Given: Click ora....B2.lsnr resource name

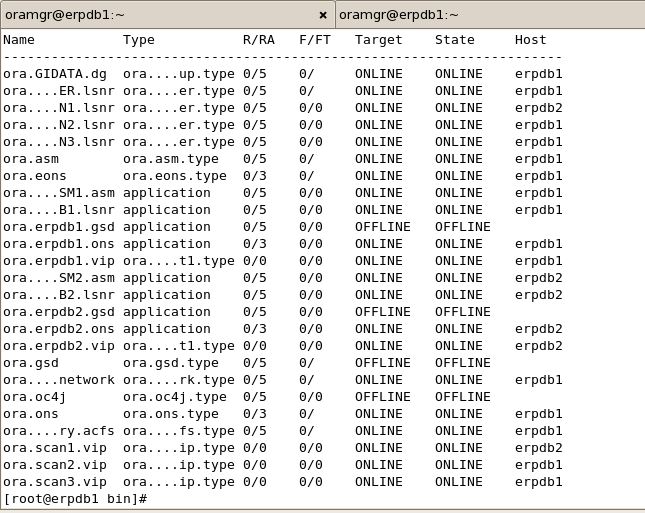Looking at the screenshot, I should point(59,295).
